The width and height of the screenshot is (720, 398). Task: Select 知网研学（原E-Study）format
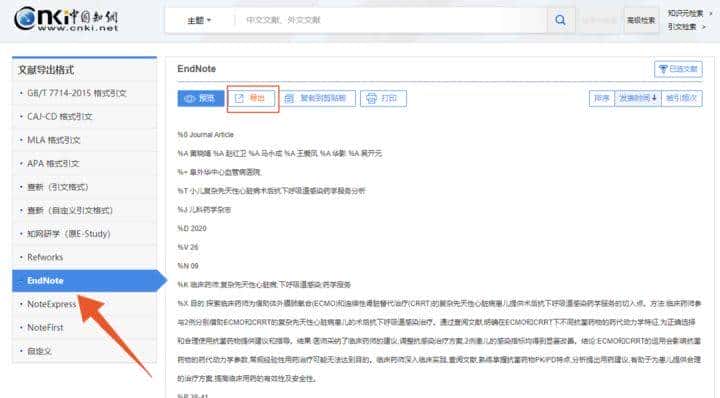pos(84,234)
